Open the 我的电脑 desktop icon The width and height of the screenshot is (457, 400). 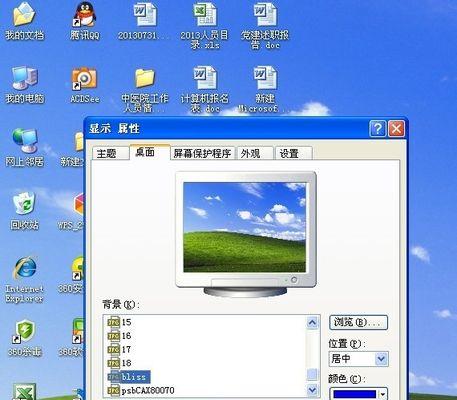pyautogui.click(x=24, y=78)
